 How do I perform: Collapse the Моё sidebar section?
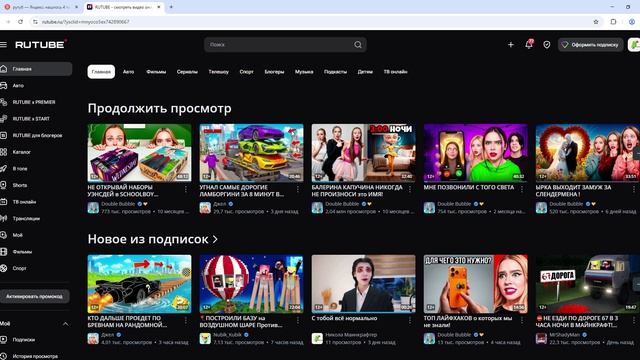(65, 324)
